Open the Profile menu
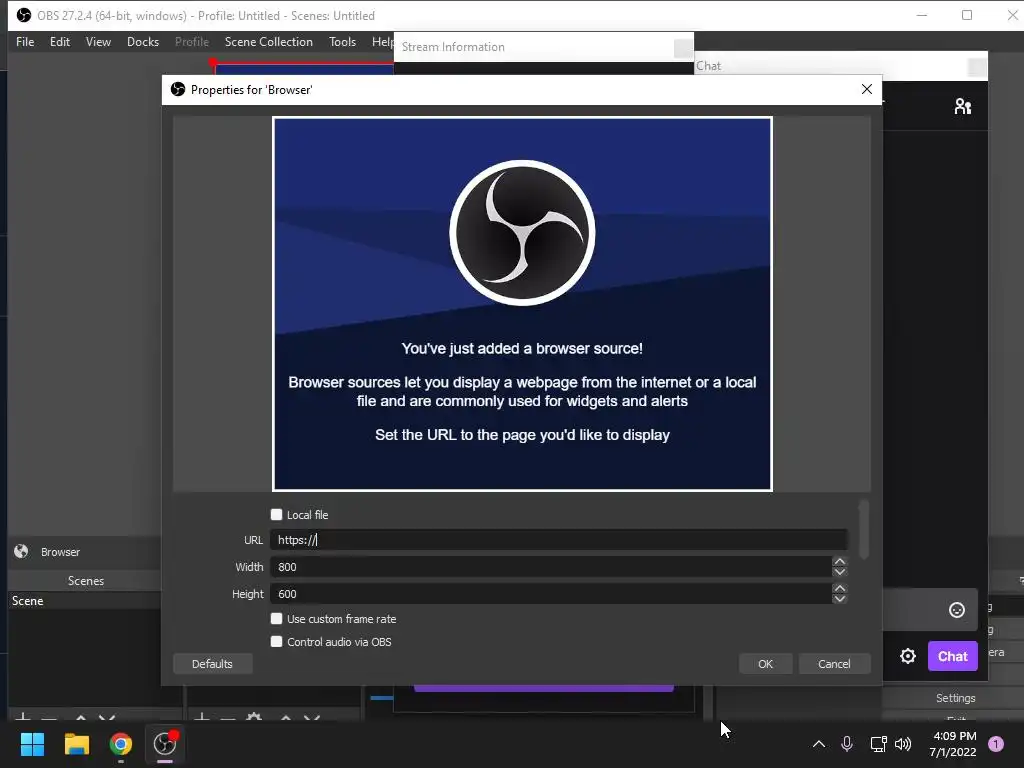Viewport: 1024px width, 768px height. pyautogui.click(x=191, y=42)
